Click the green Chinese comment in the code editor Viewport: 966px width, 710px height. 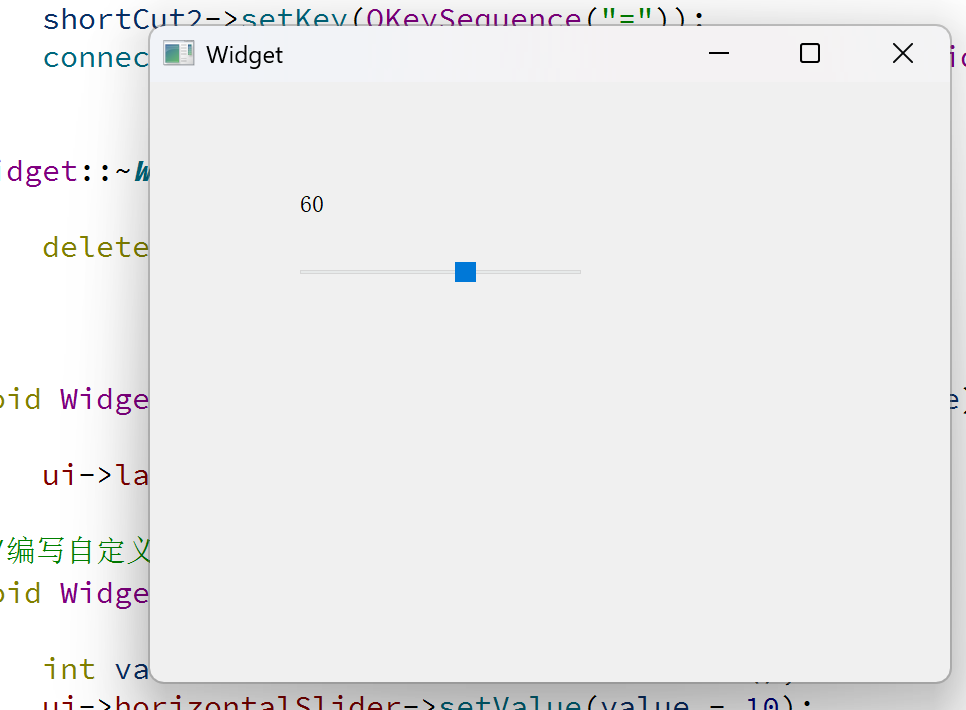coord(75,550)
